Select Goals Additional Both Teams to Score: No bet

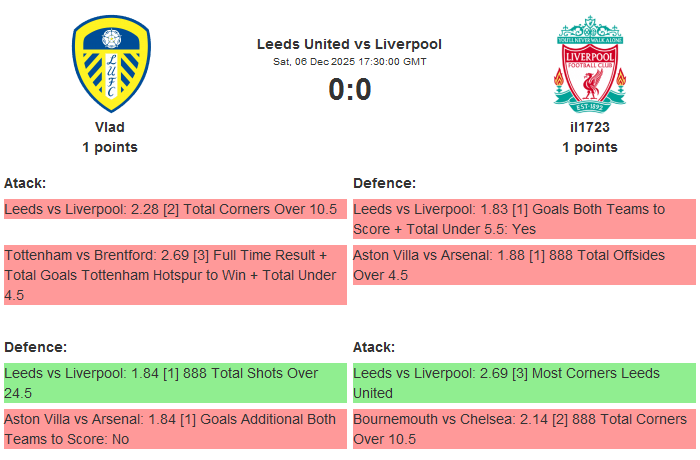coord(175,429)
